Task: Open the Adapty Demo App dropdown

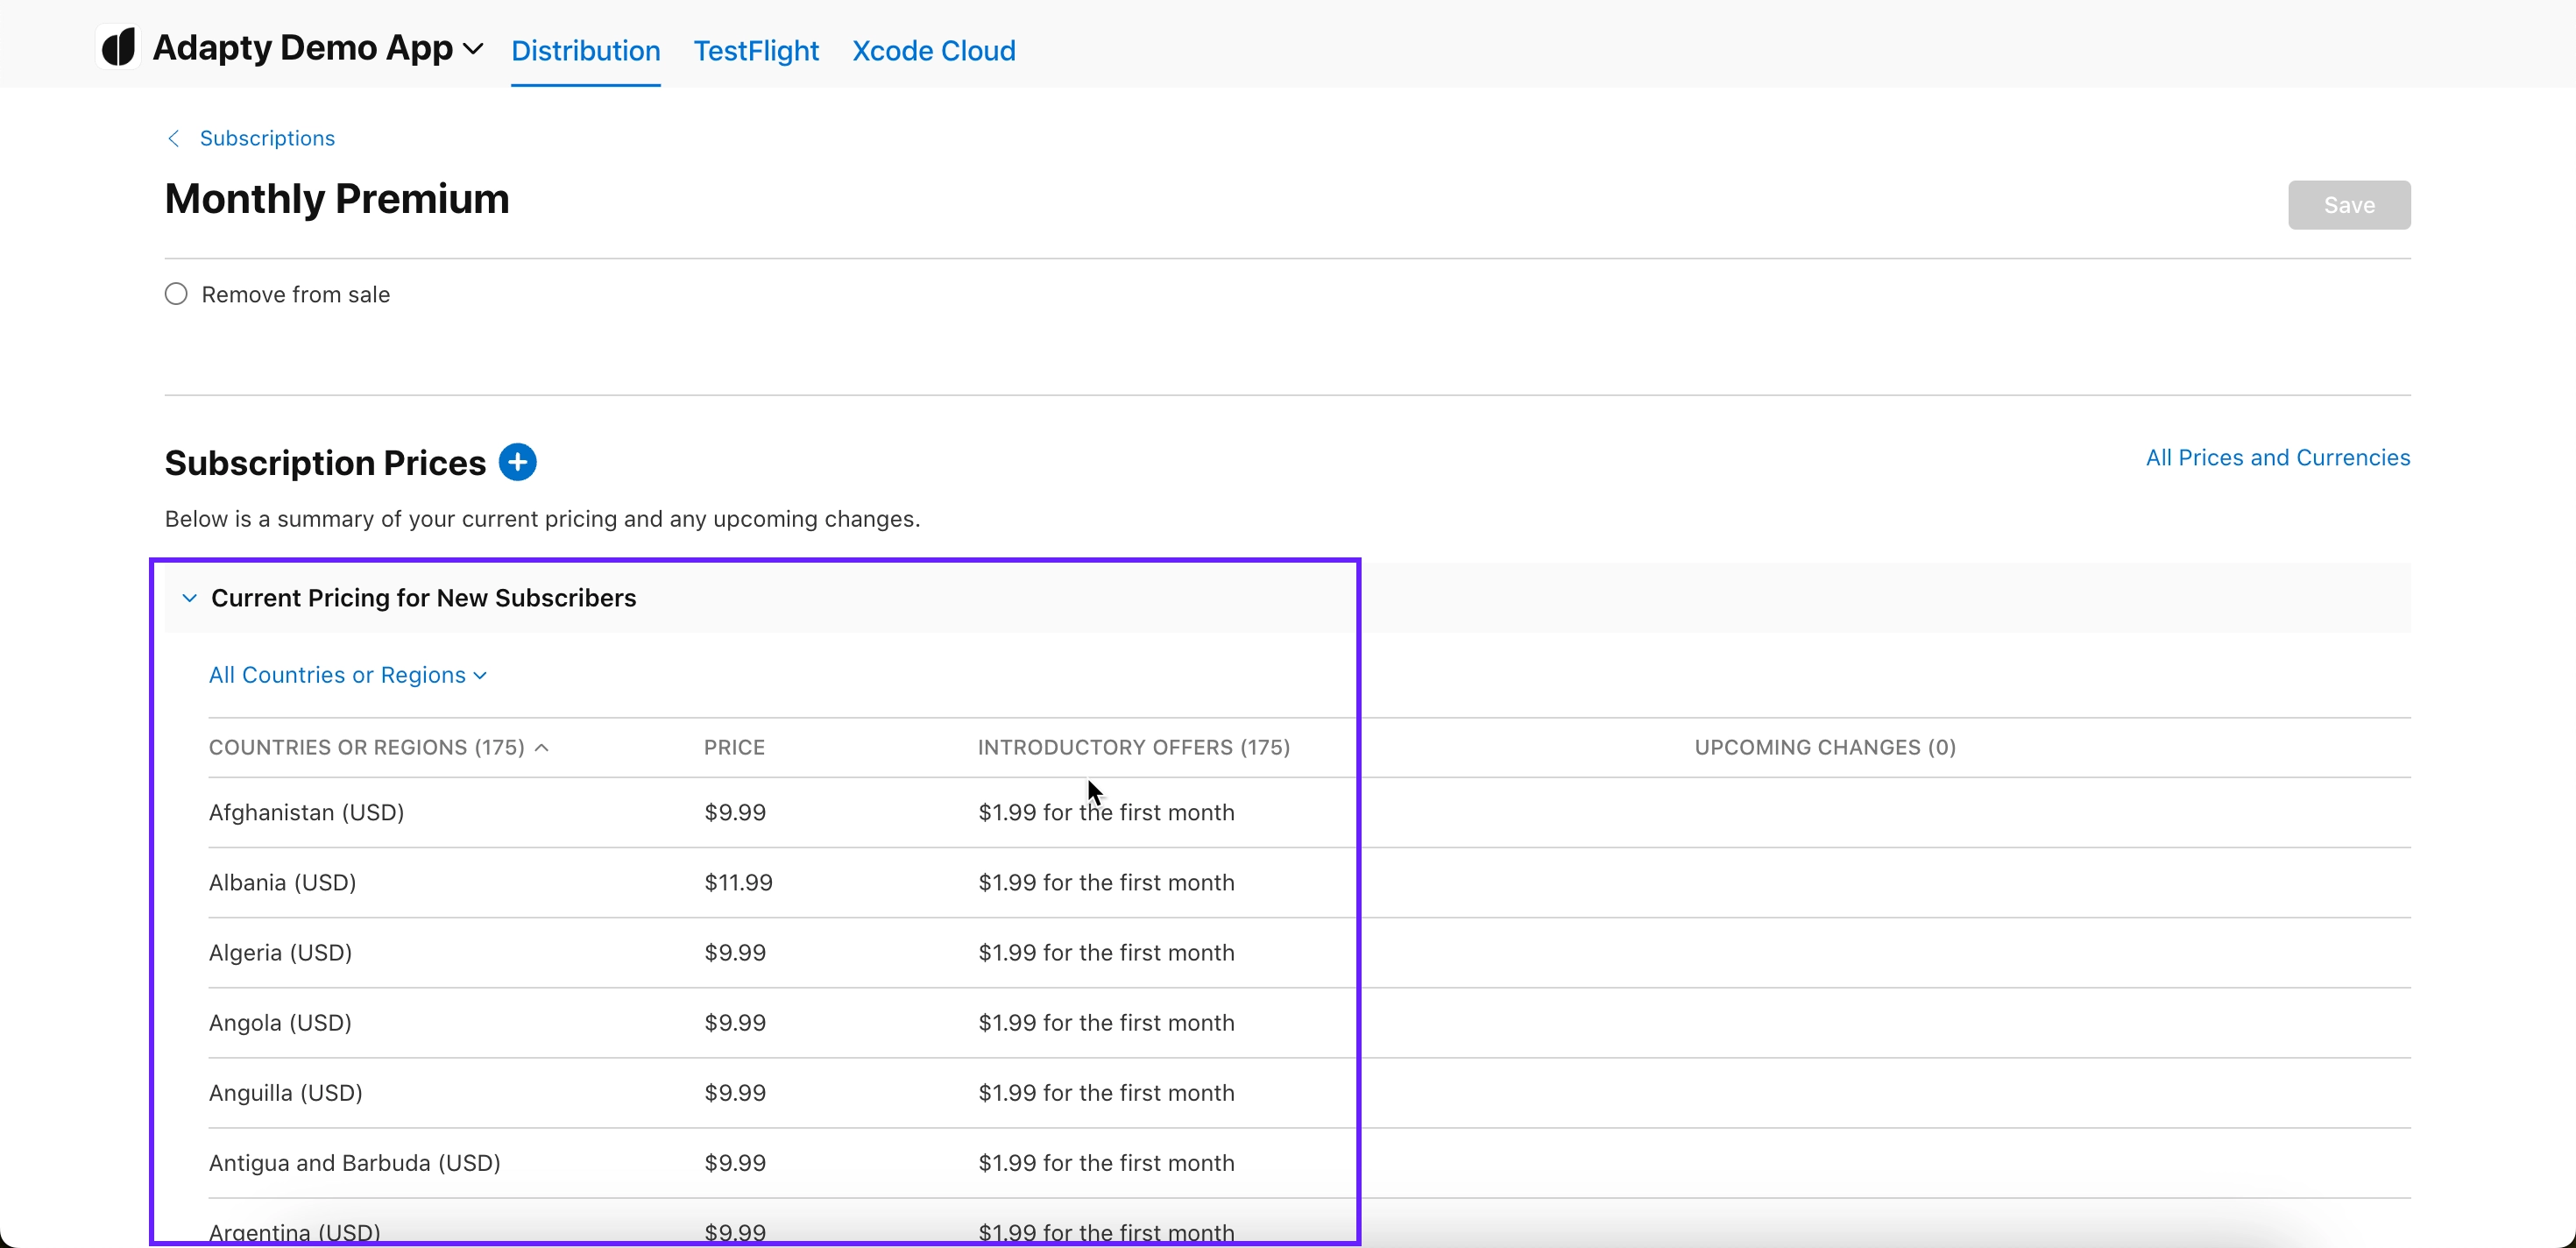Action: click(474, 47)
